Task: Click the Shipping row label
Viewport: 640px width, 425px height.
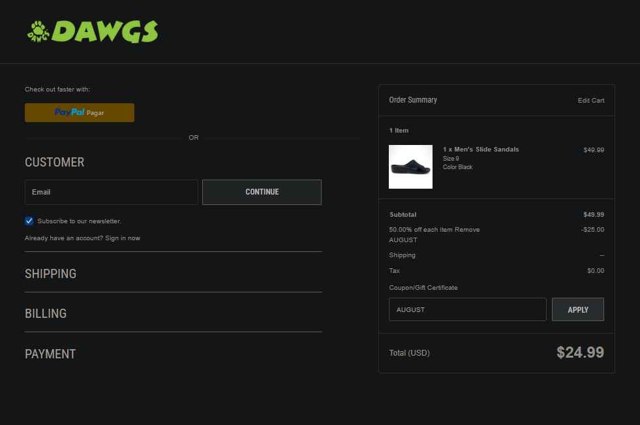Action: [402, 255]
